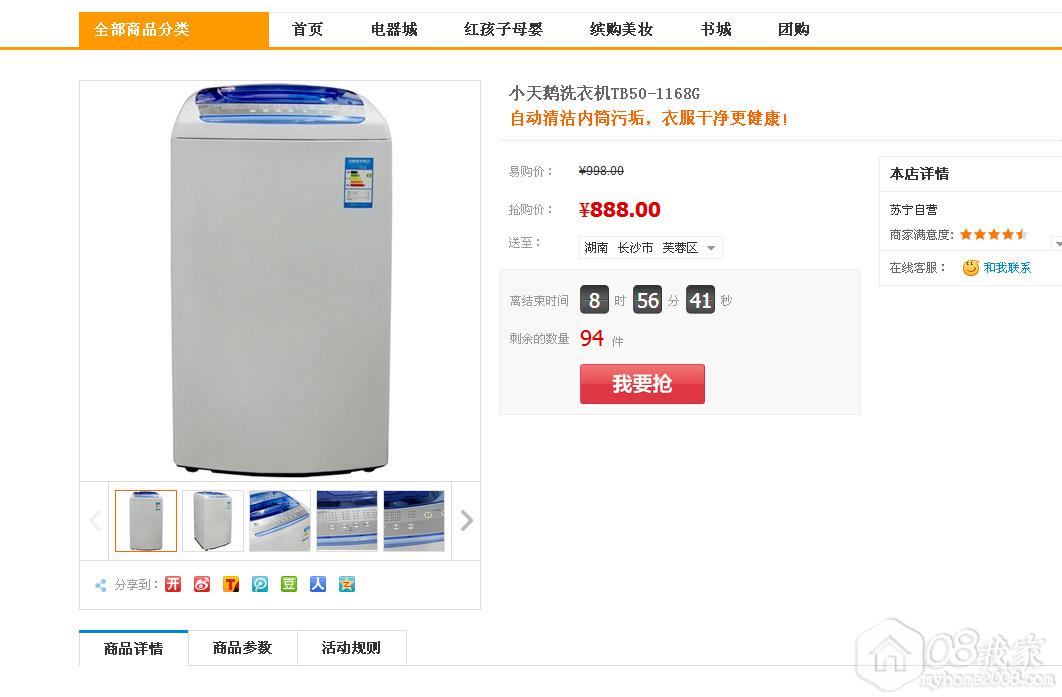Viewport: 1062px width, 697px height.
Task: Switch to the 商品参数 tab
Action: [242, 648]
